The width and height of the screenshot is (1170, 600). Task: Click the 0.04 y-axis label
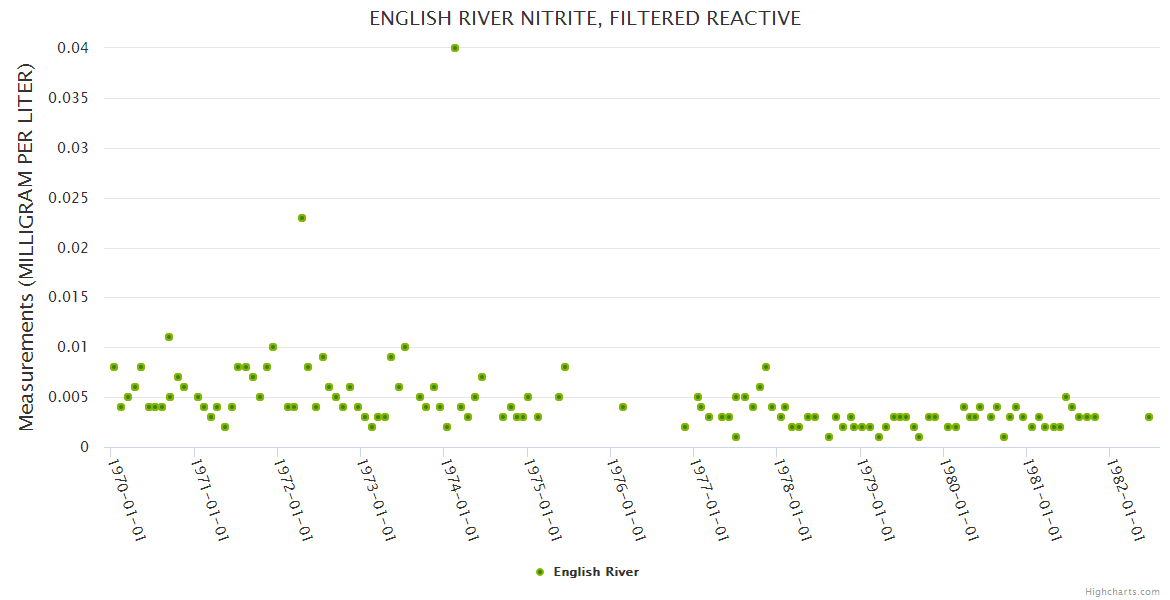73,48
